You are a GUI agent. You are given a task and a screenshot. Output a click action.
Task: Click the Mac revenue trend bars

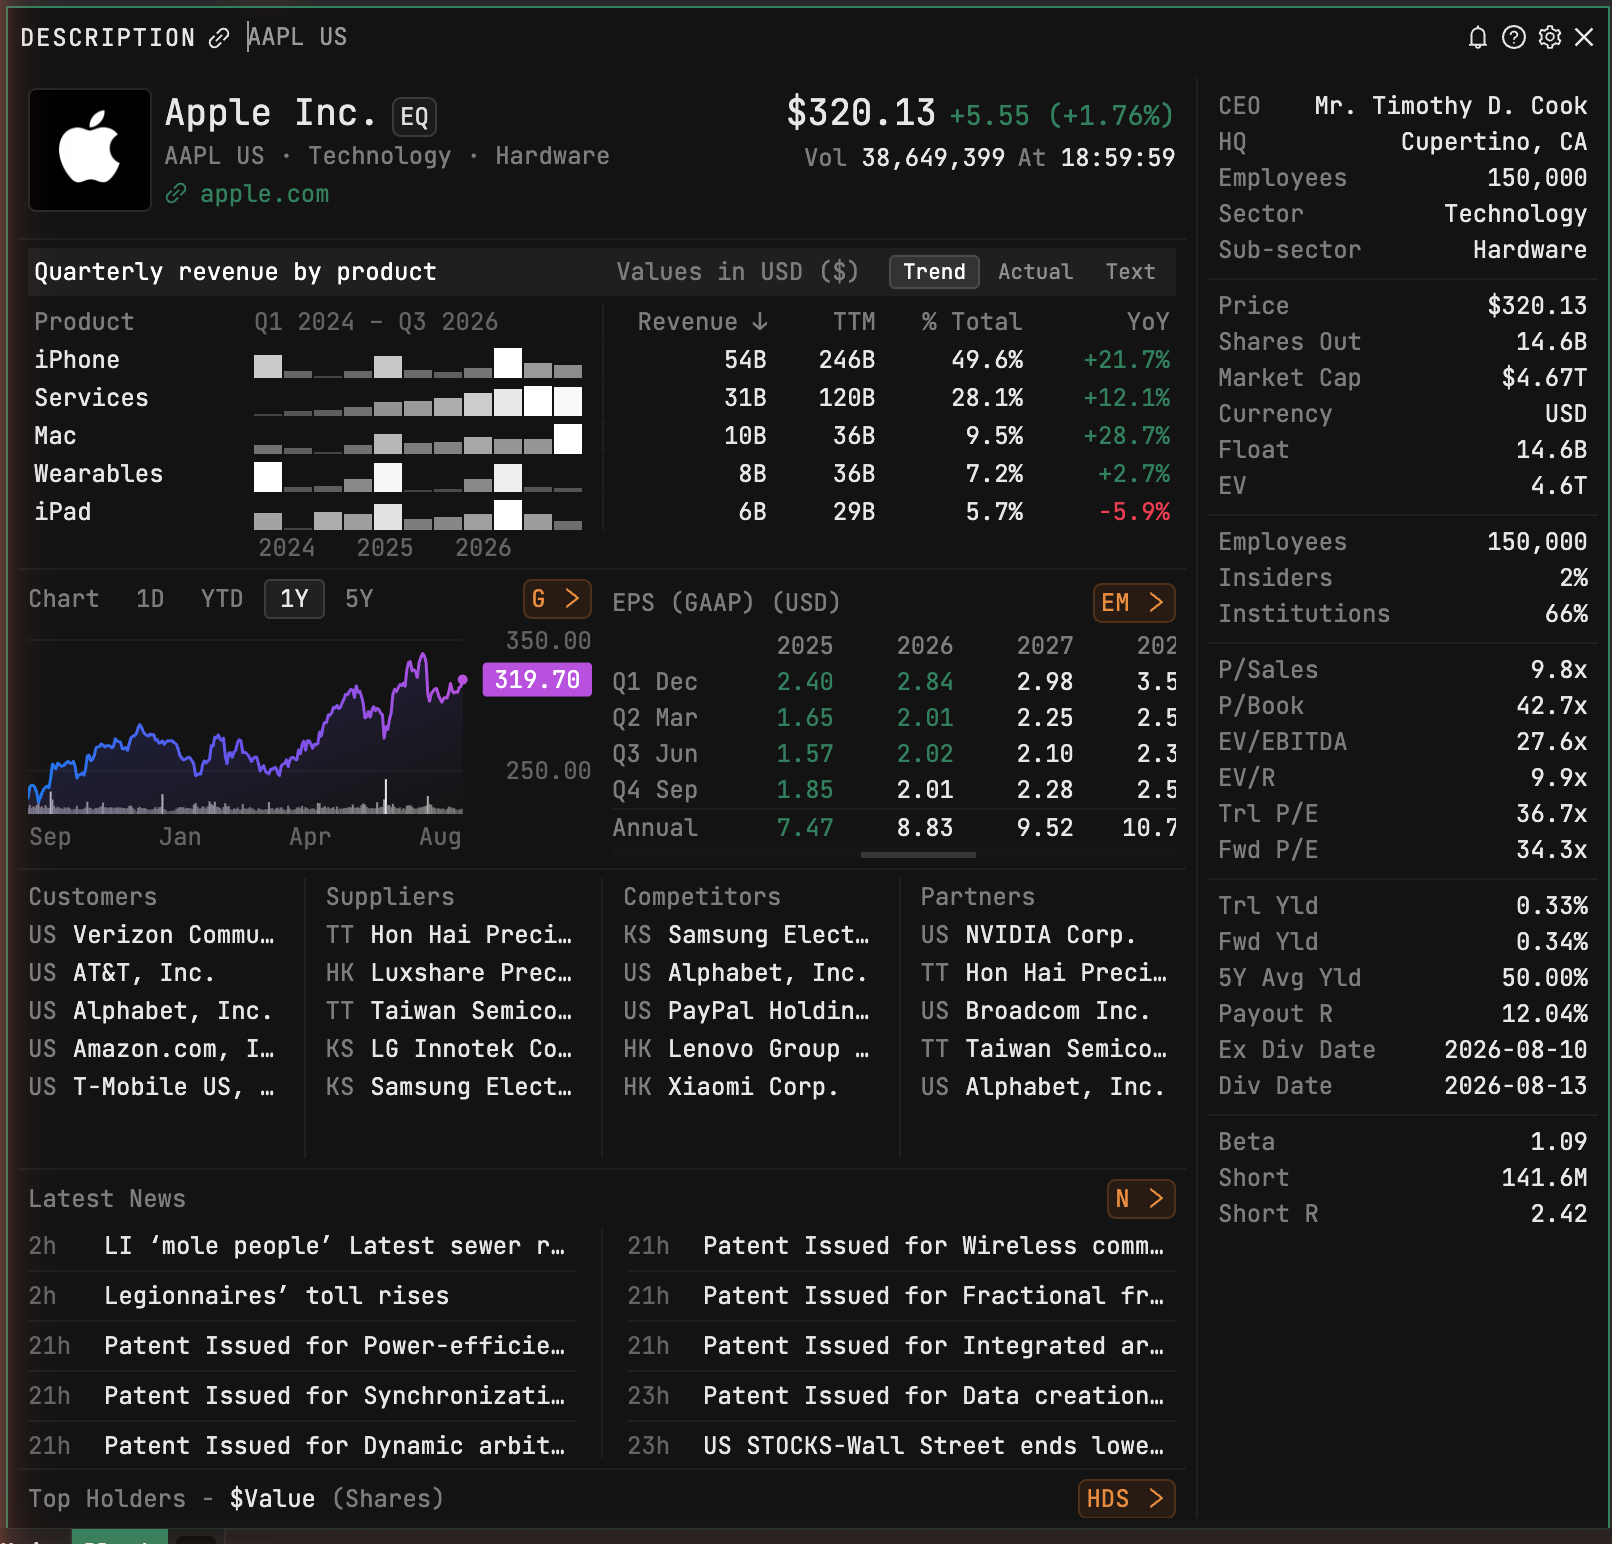coord(418,438)
